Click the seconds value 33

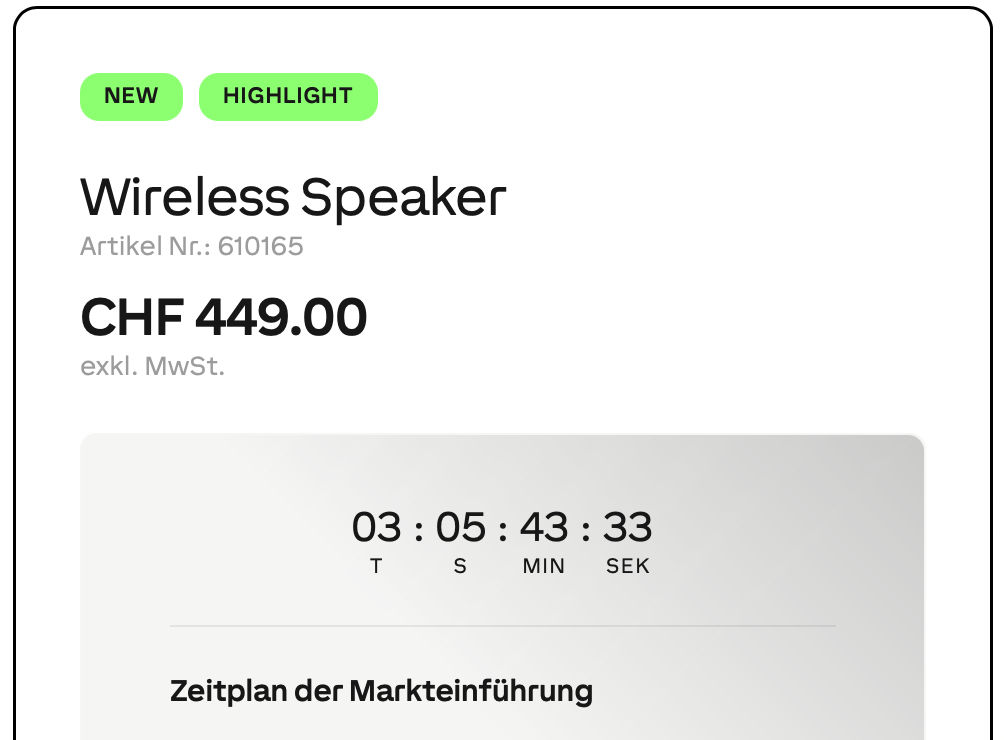tap(628, 528)
